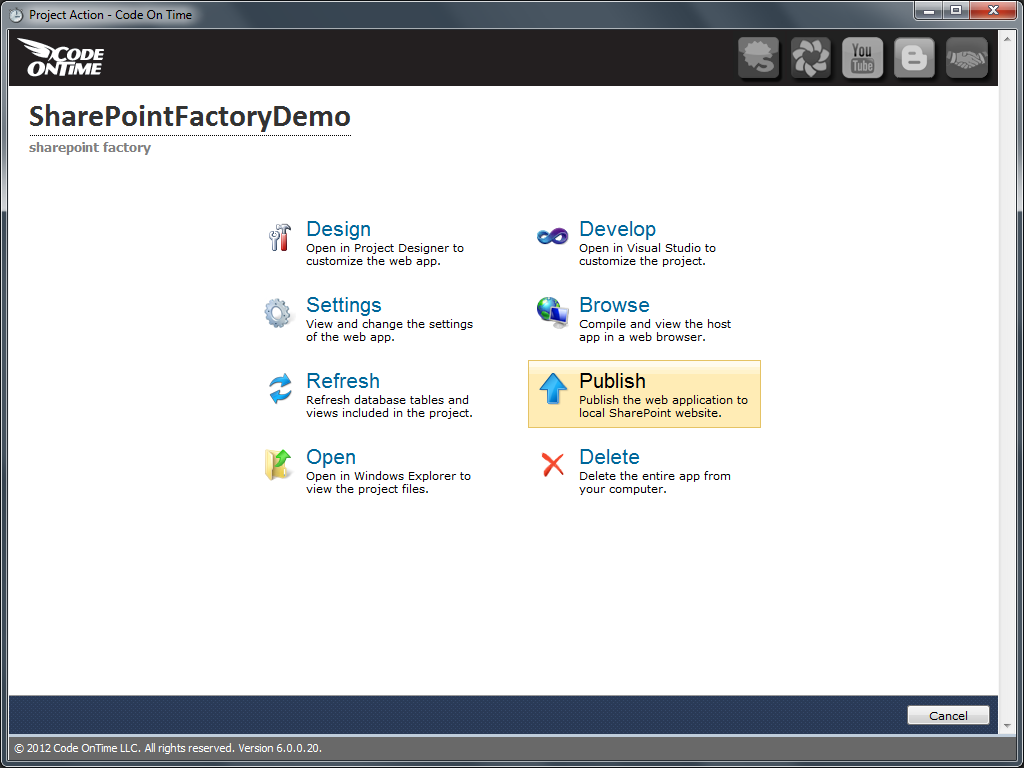Click the Design hammer and wrench icon
The width and height of the screenshot is (1024, 768).
pyautogui.click(x=280, y=238)
